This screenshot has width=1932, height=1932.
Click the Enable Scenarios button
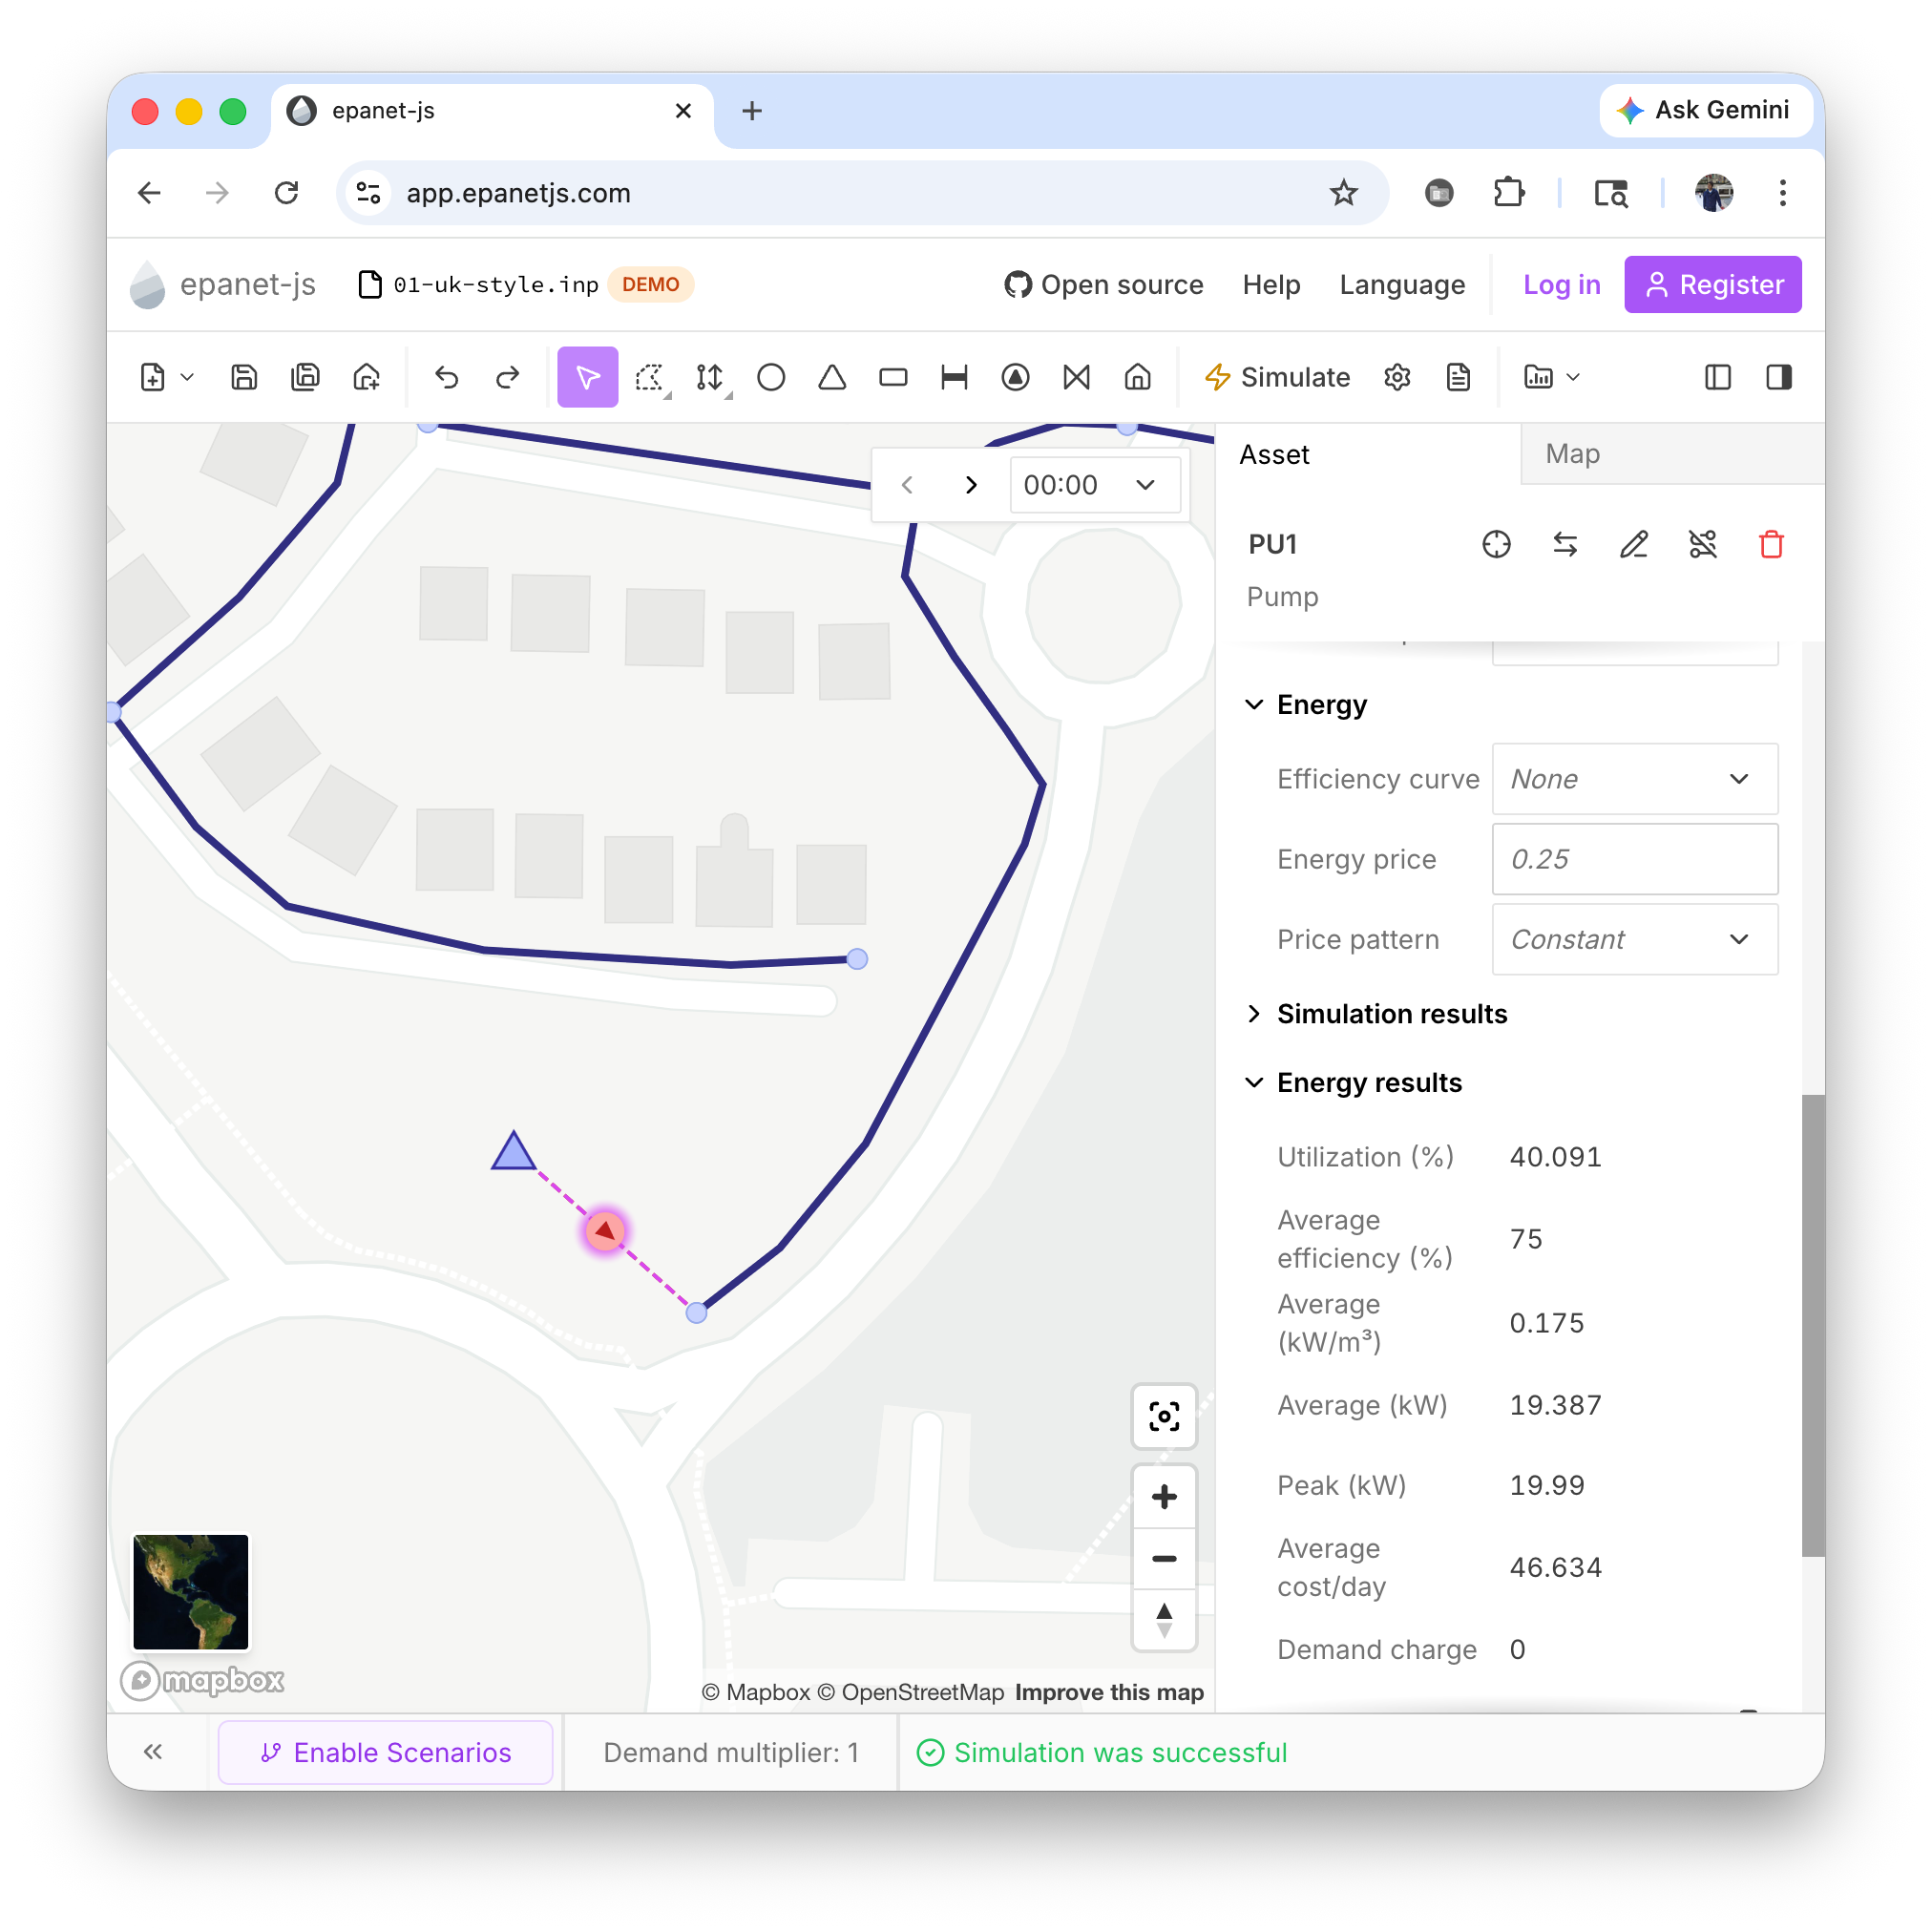[x=385, y=1752]
